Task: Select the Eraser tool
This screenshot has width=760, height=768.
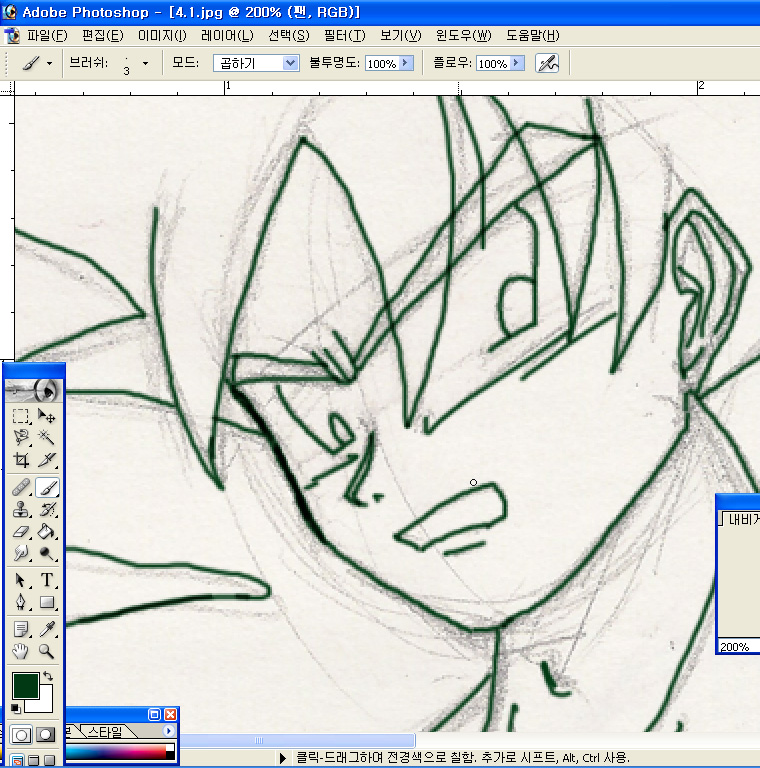Action: tap(21, 531)
